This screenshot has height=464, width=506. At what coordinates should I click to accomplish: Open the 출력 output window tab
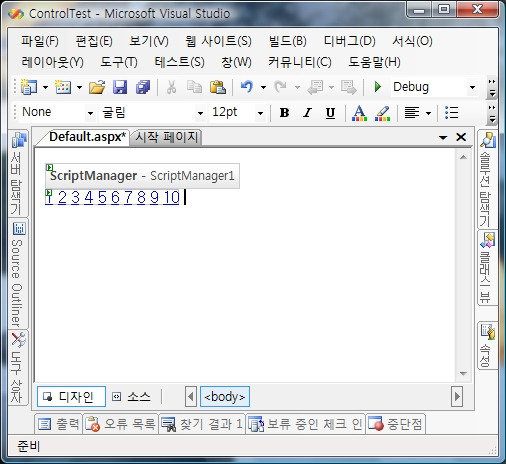(59, 424)
